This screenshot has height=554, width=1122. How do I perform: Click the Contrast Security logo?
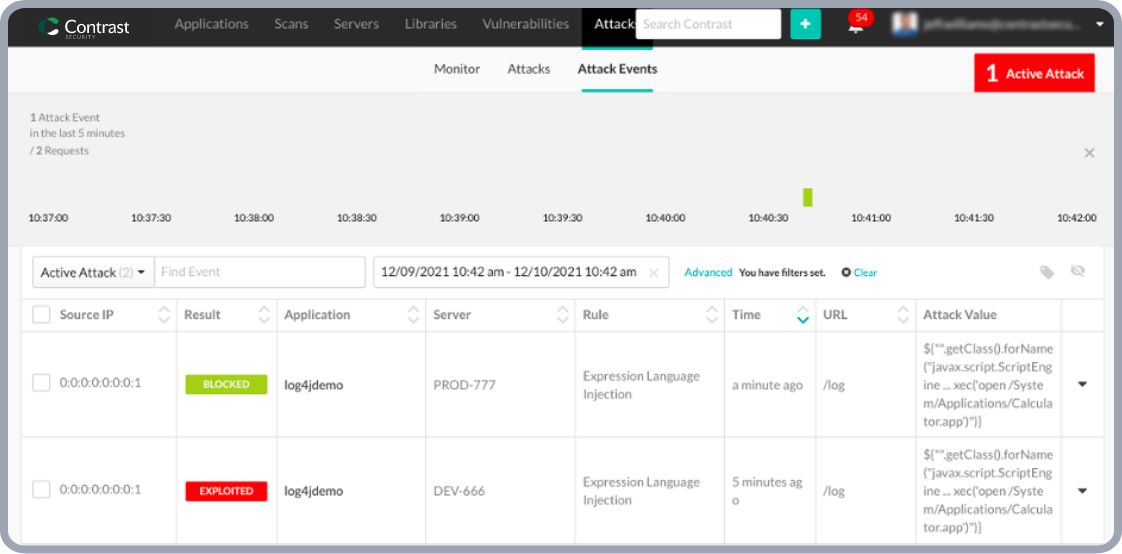(x=84, y=27)
